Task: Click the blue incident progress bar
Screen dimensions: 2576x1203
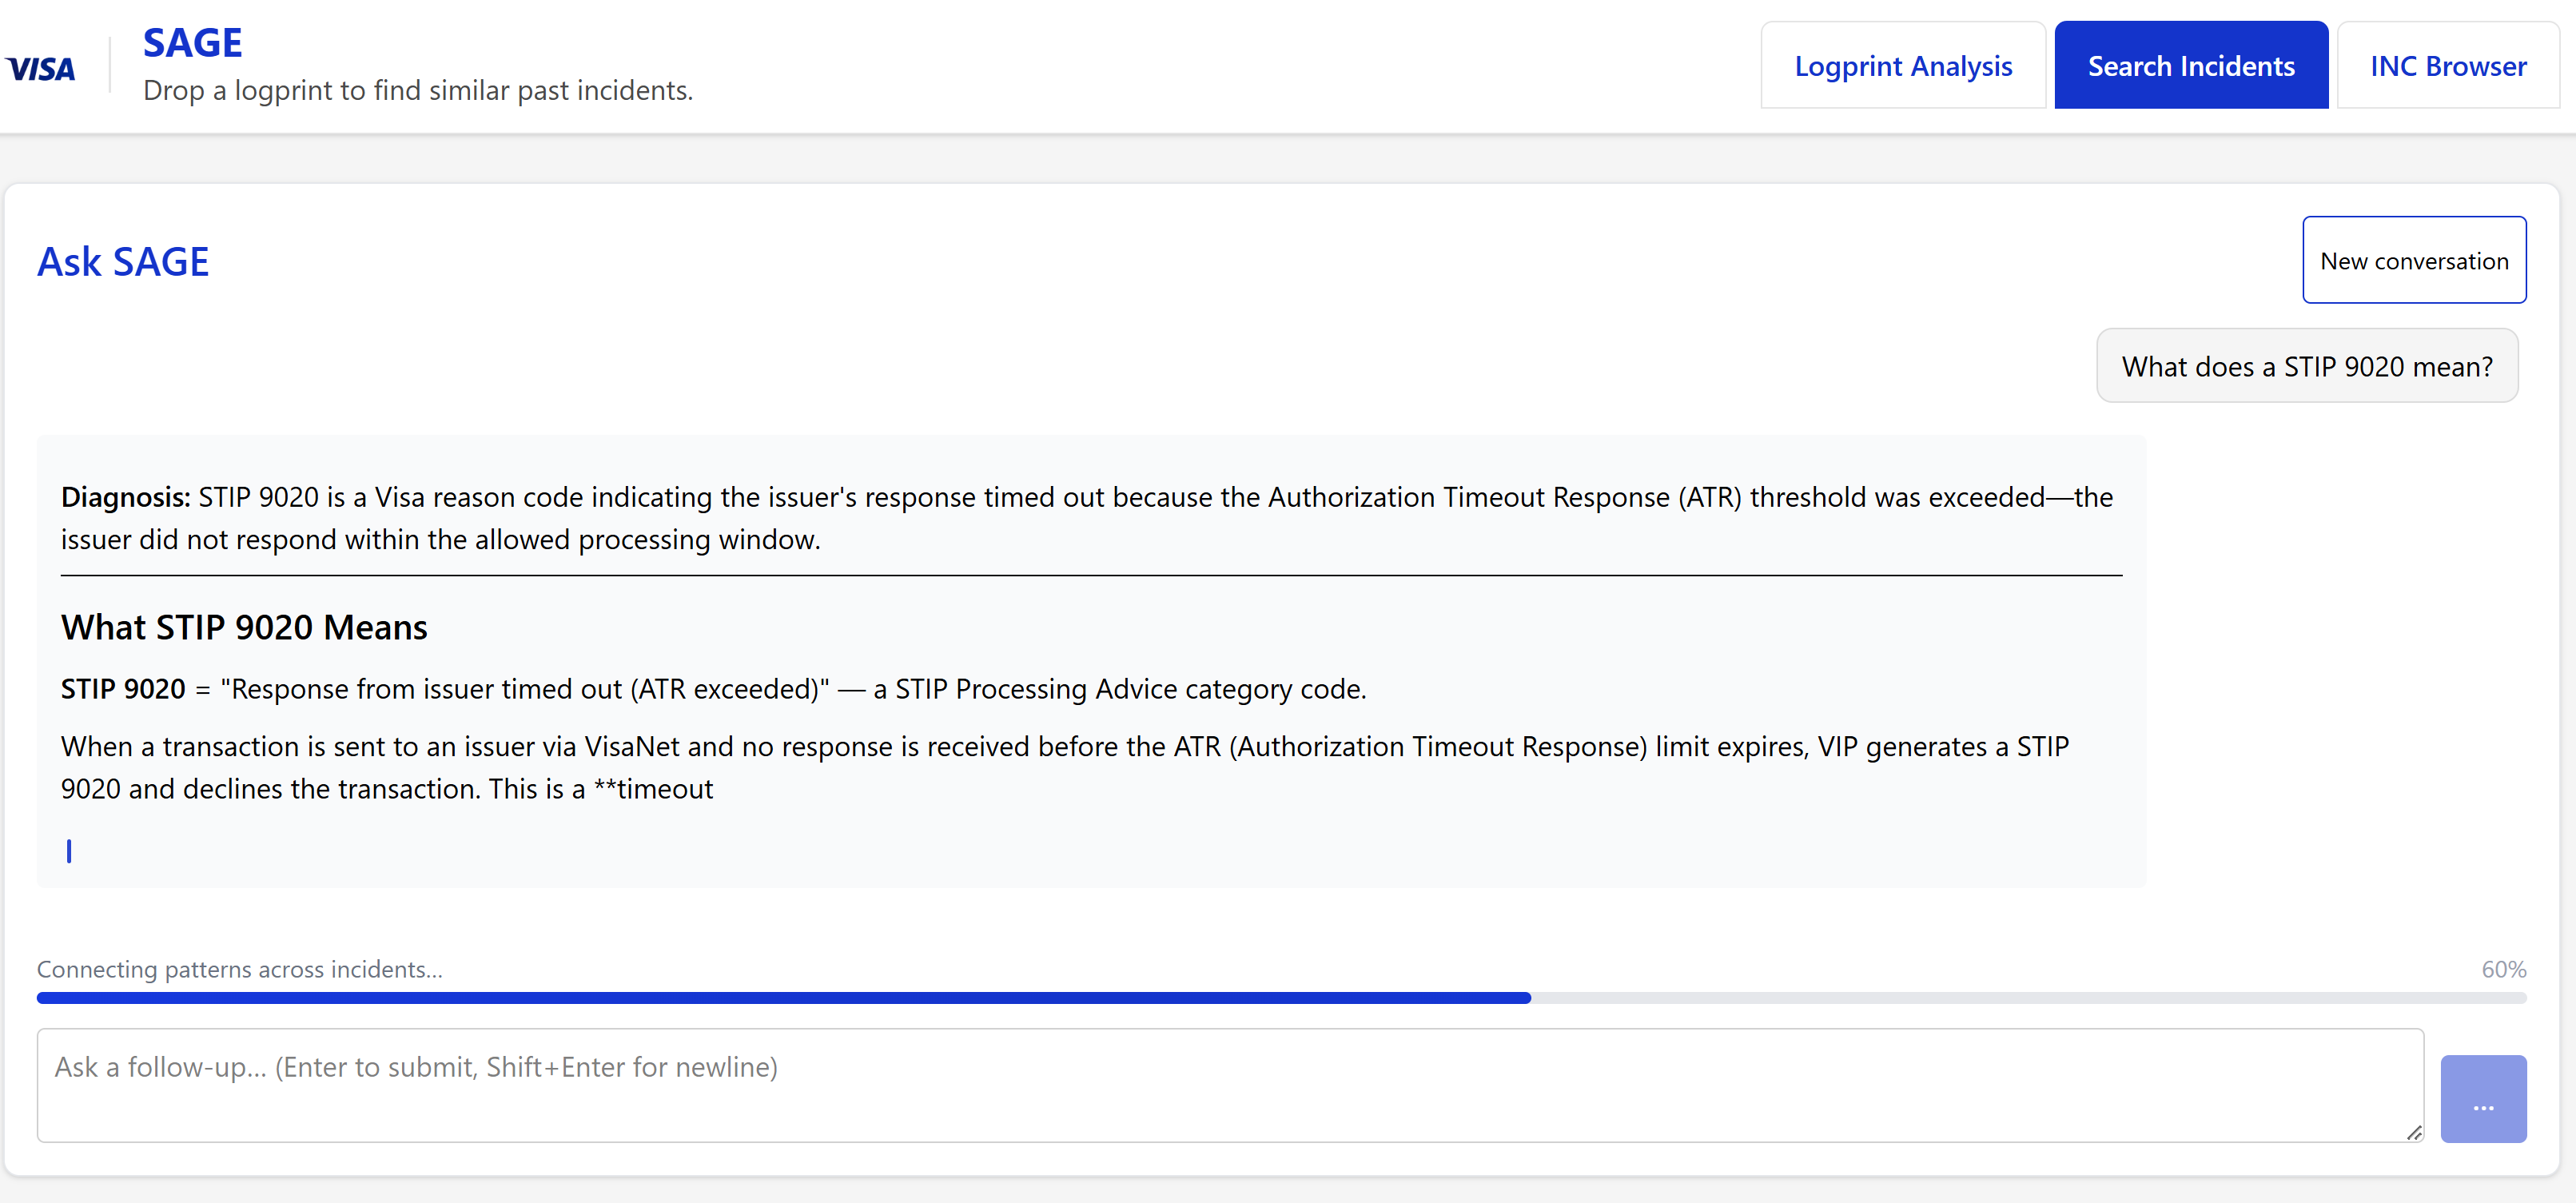Action: [783, 998]
